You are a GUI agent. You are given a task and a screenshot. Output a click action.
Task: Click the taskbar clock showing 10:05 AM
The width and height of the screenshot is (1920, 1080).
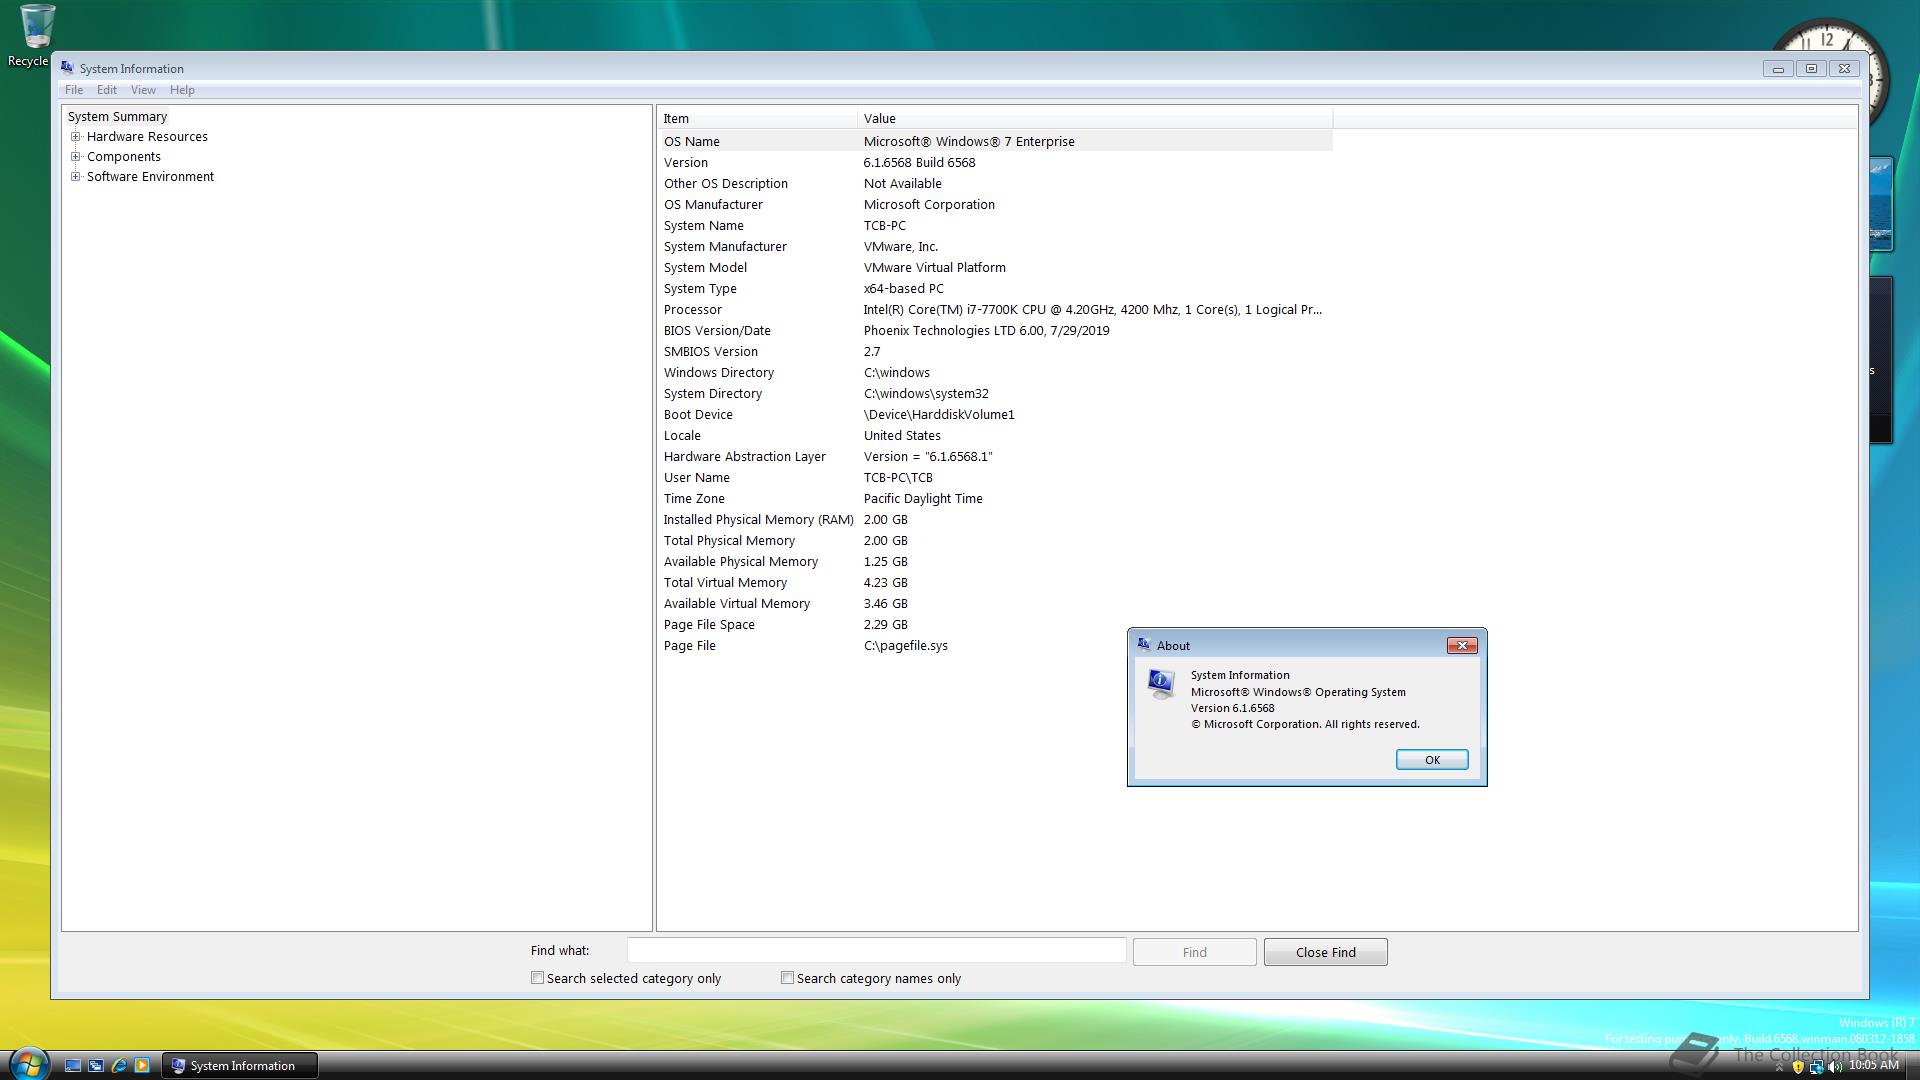[x=1873, y=1066]
